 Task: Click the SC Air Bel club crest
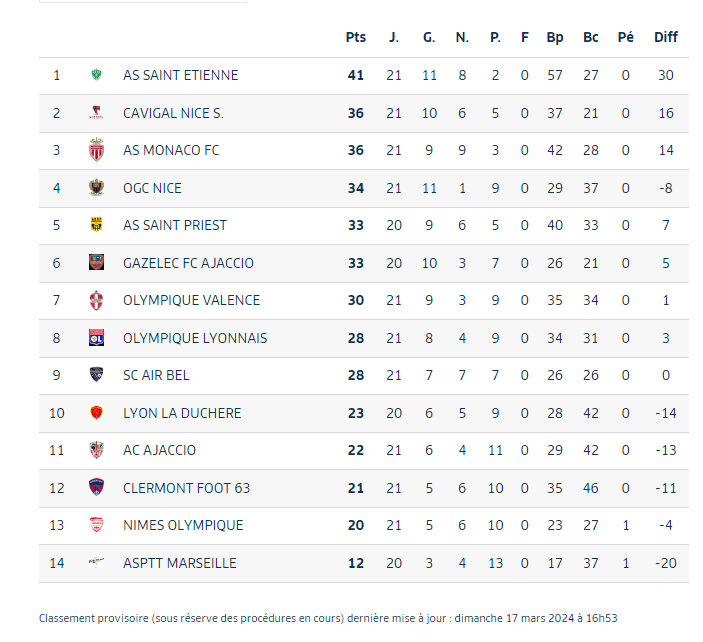point(96,375)
